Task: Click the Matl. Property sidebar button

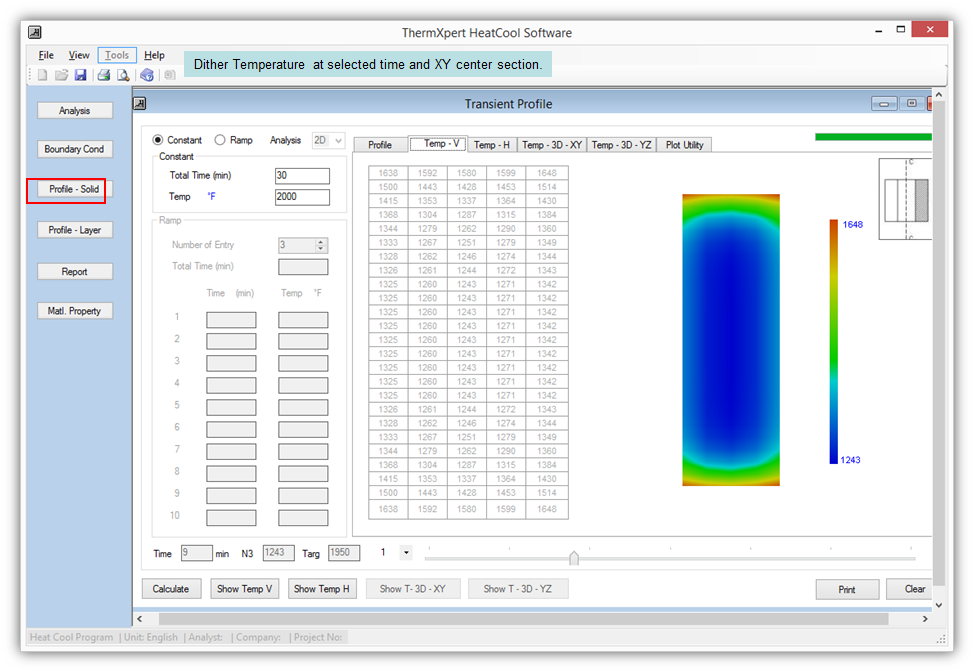Action: [75, 311]
